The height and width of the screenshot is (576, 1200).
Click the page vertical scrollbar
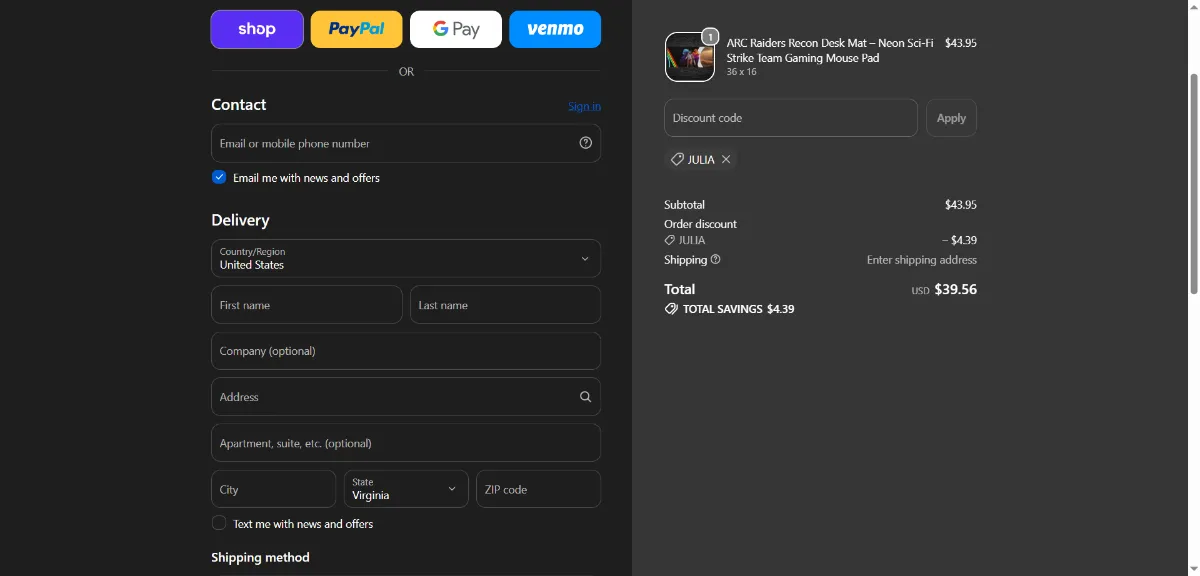1192,184
